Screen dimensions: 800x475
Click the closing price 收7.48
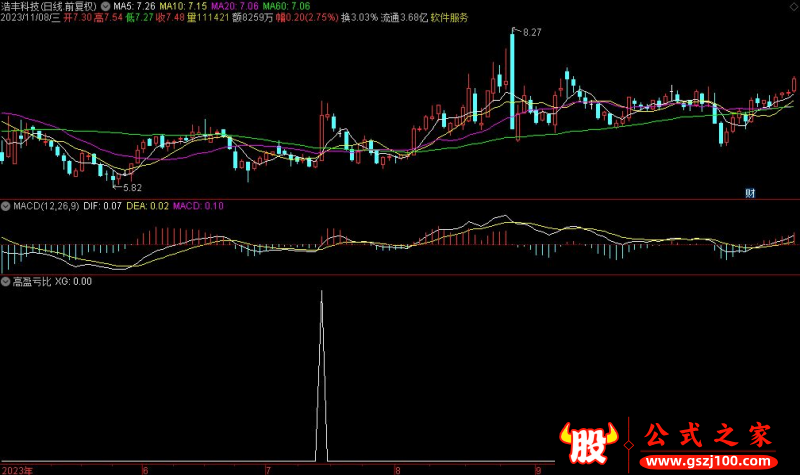170,18
